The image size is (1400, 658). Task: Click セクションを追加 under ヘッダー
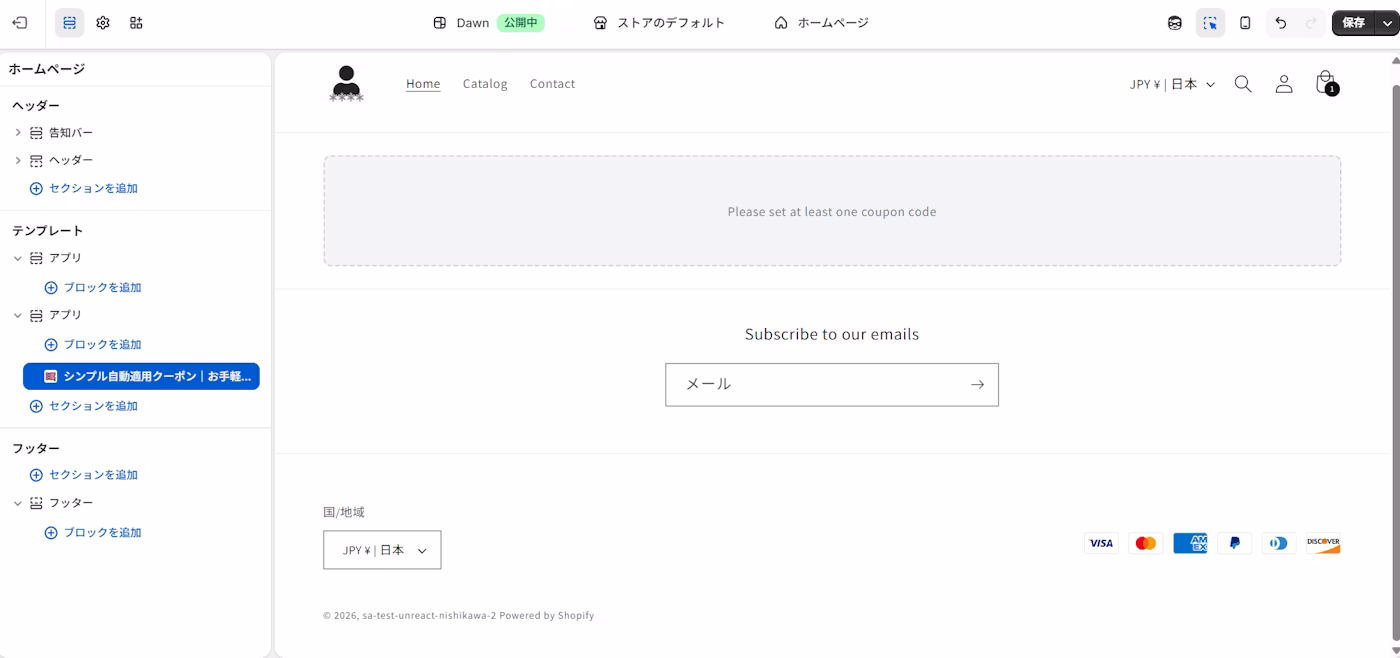tap(91, 187)
